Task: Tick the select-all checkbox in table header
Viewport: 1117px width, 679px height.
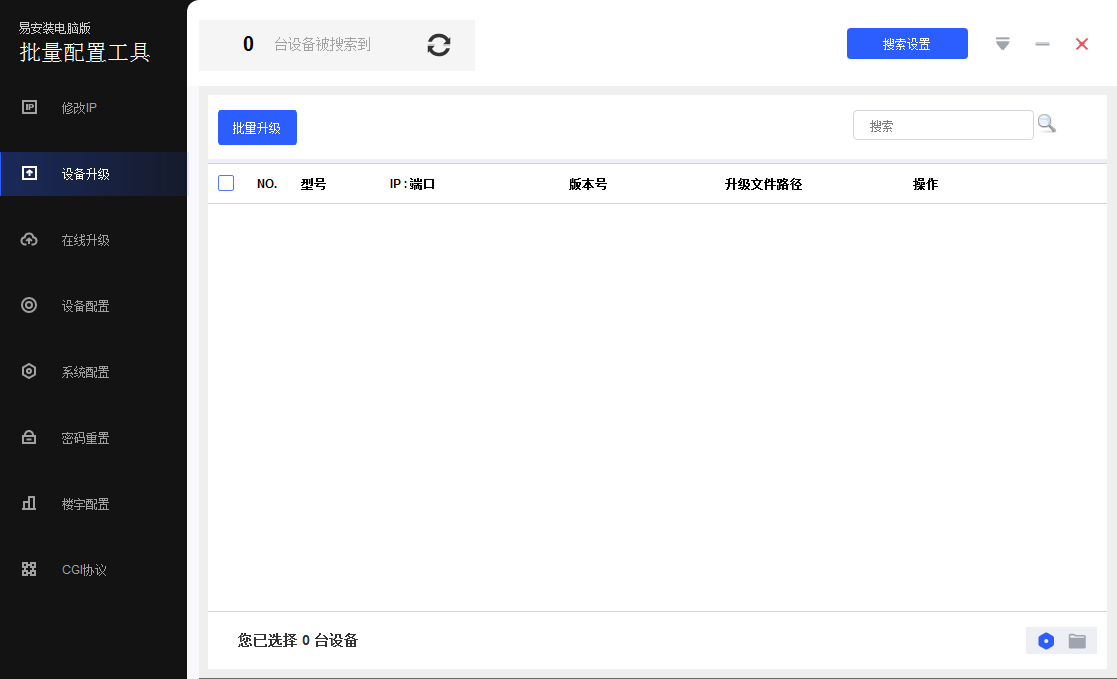Action: pyautogui.click(x=226, y=183)
